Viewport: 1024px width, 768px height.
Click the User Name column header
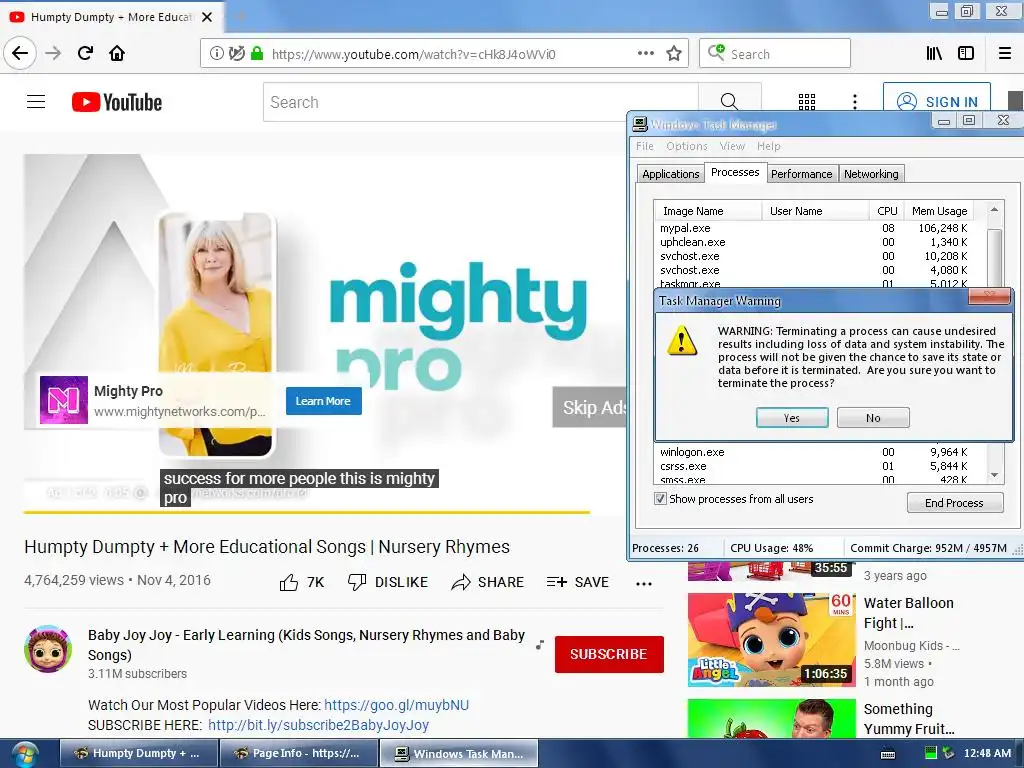tap(815, 211)
